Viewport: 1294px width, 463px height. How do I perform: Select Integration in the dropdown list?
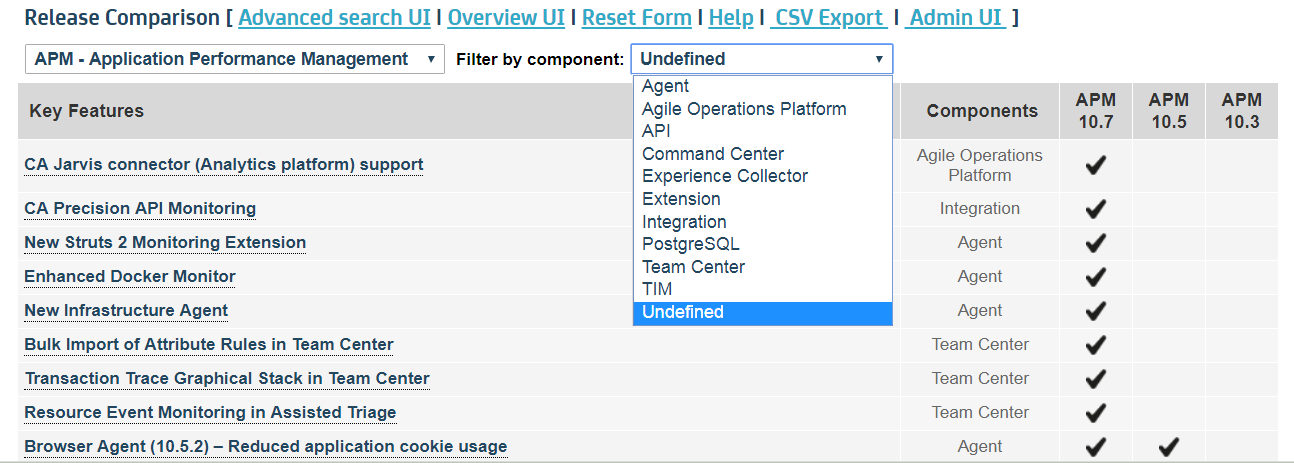(762, 222)
